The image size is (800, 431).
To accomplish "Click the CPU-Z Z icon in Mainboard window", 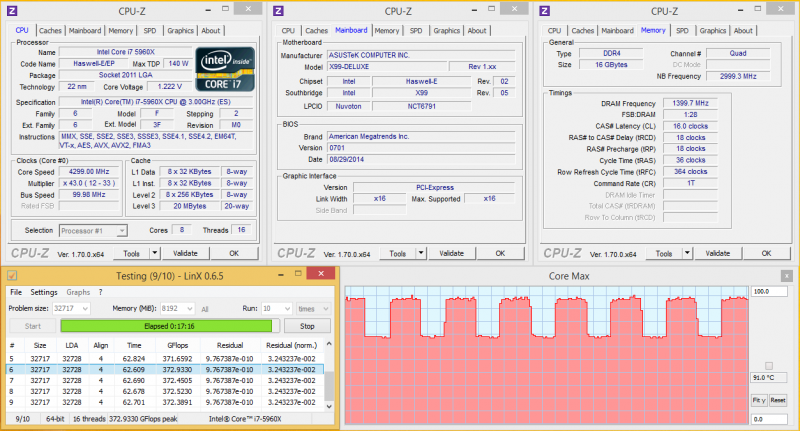I will pyautogui.click(x=279, y=11).
